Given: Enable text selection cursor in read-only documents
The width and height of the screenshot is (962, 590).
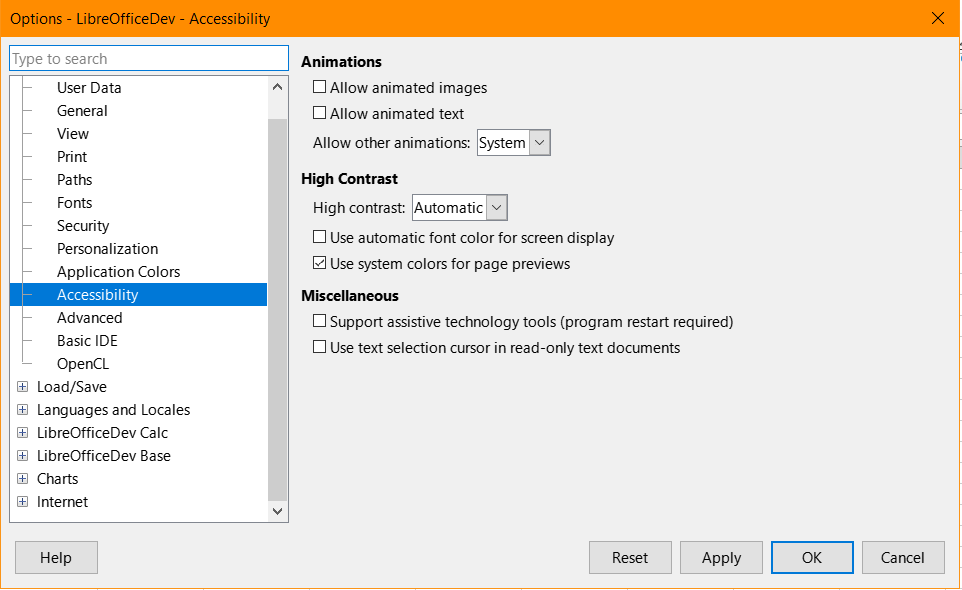Looking at the screenshot, I should pyautogui.click(x=320, y=347).
